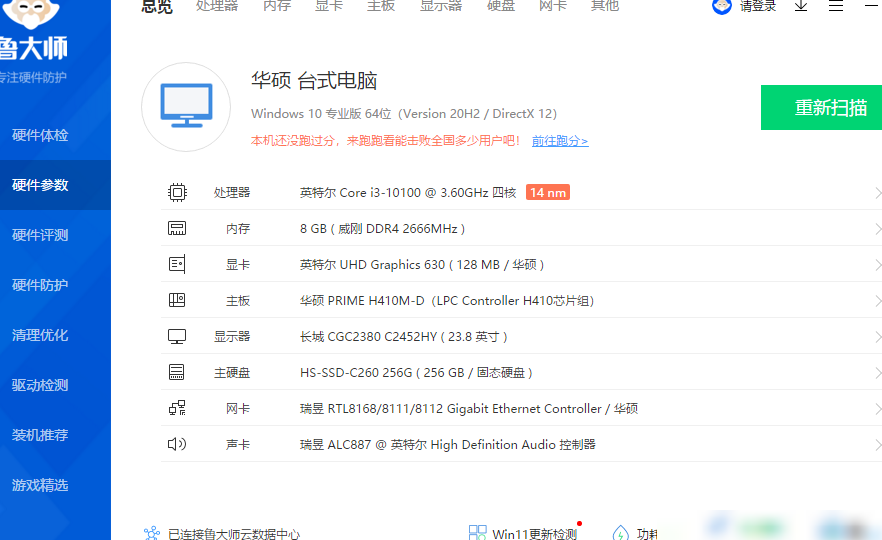Screen dimensions: 882x540
Task: Switch to the 主板 tab
Action: pos(381,6)
